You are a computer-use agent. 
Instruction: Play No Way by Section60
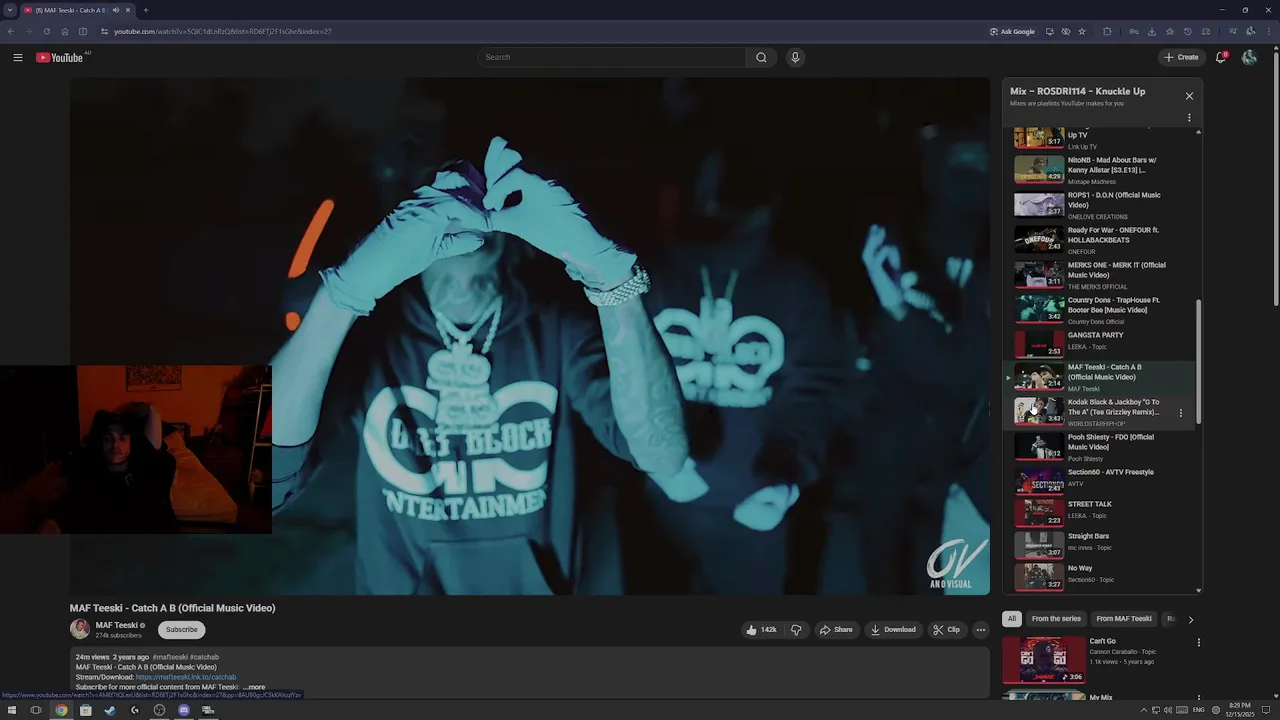(x=1098, y=576)
